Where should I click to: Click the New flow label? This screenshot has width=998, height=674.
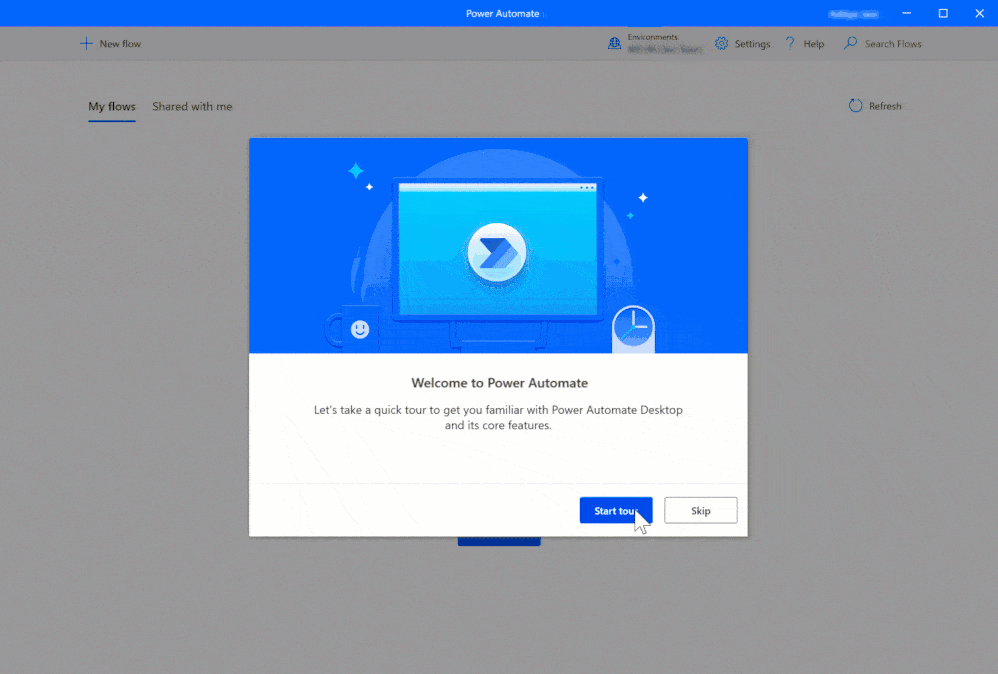coord(118,43)
